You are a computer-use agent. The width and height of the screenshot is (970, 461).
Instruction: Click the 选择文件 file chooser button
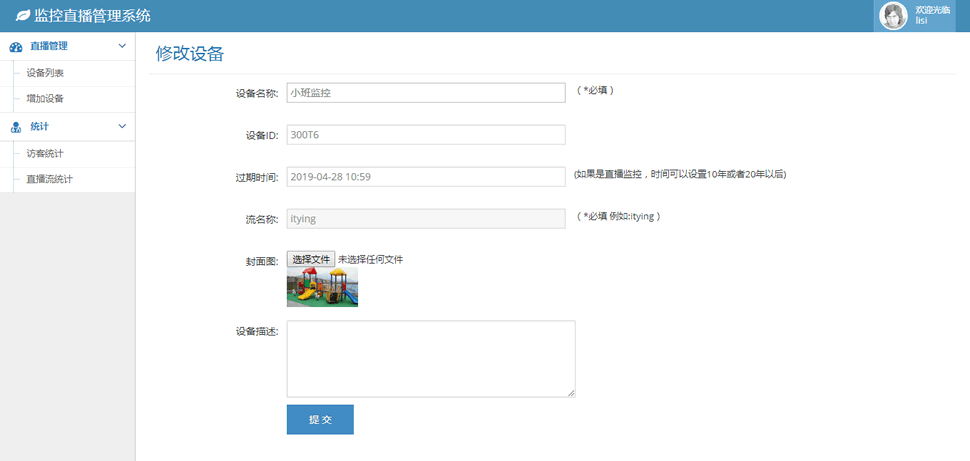pyautogui.click(x=311, y=259)
